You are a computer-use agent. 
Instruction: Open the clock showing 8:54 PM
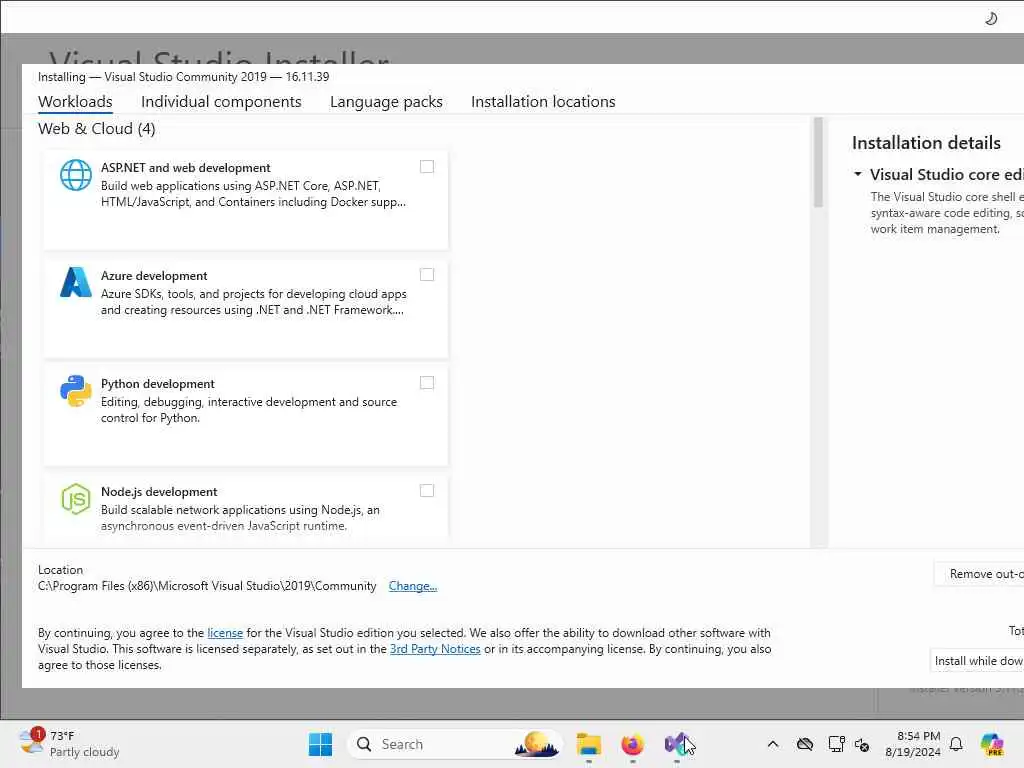pos(913,744)
